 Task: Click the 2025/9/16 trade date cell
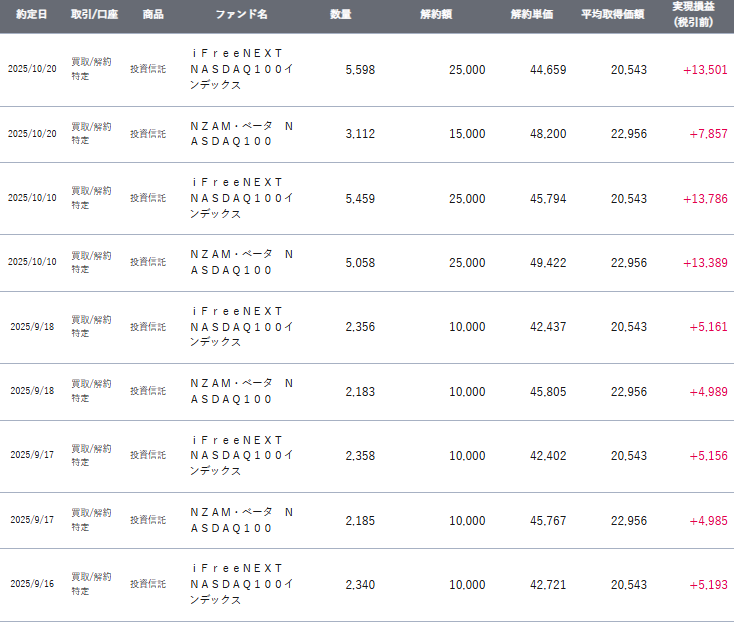pyautogui.click(x=33, y=584)
